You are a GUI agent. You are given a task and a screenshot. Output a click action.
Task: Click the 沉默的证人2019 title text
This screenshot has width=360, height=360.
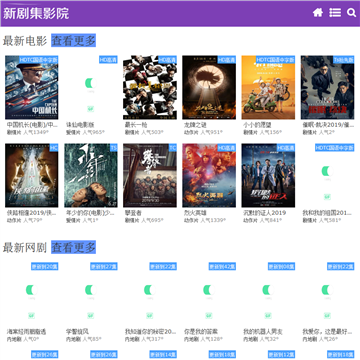pos(265,213)
